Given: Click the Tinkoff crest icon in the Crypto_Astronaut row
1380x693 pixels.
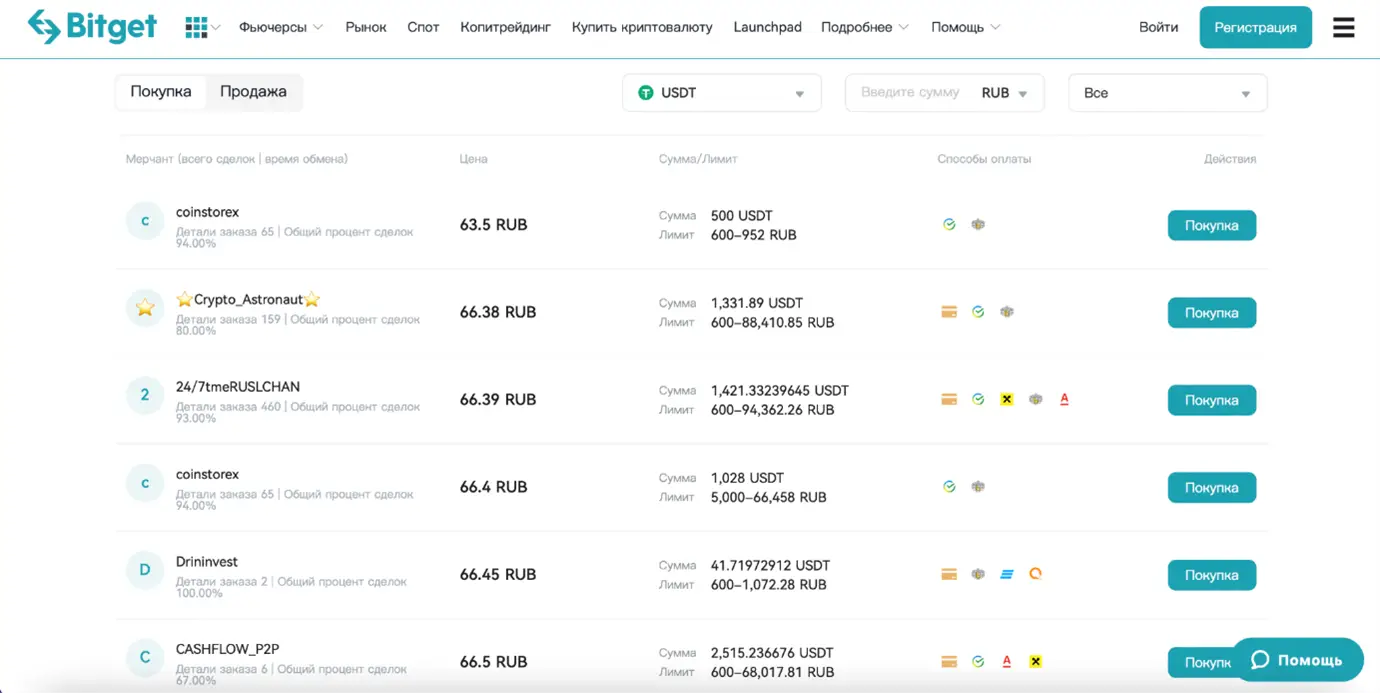Looking at the screenshot, I should point(1007,312).
